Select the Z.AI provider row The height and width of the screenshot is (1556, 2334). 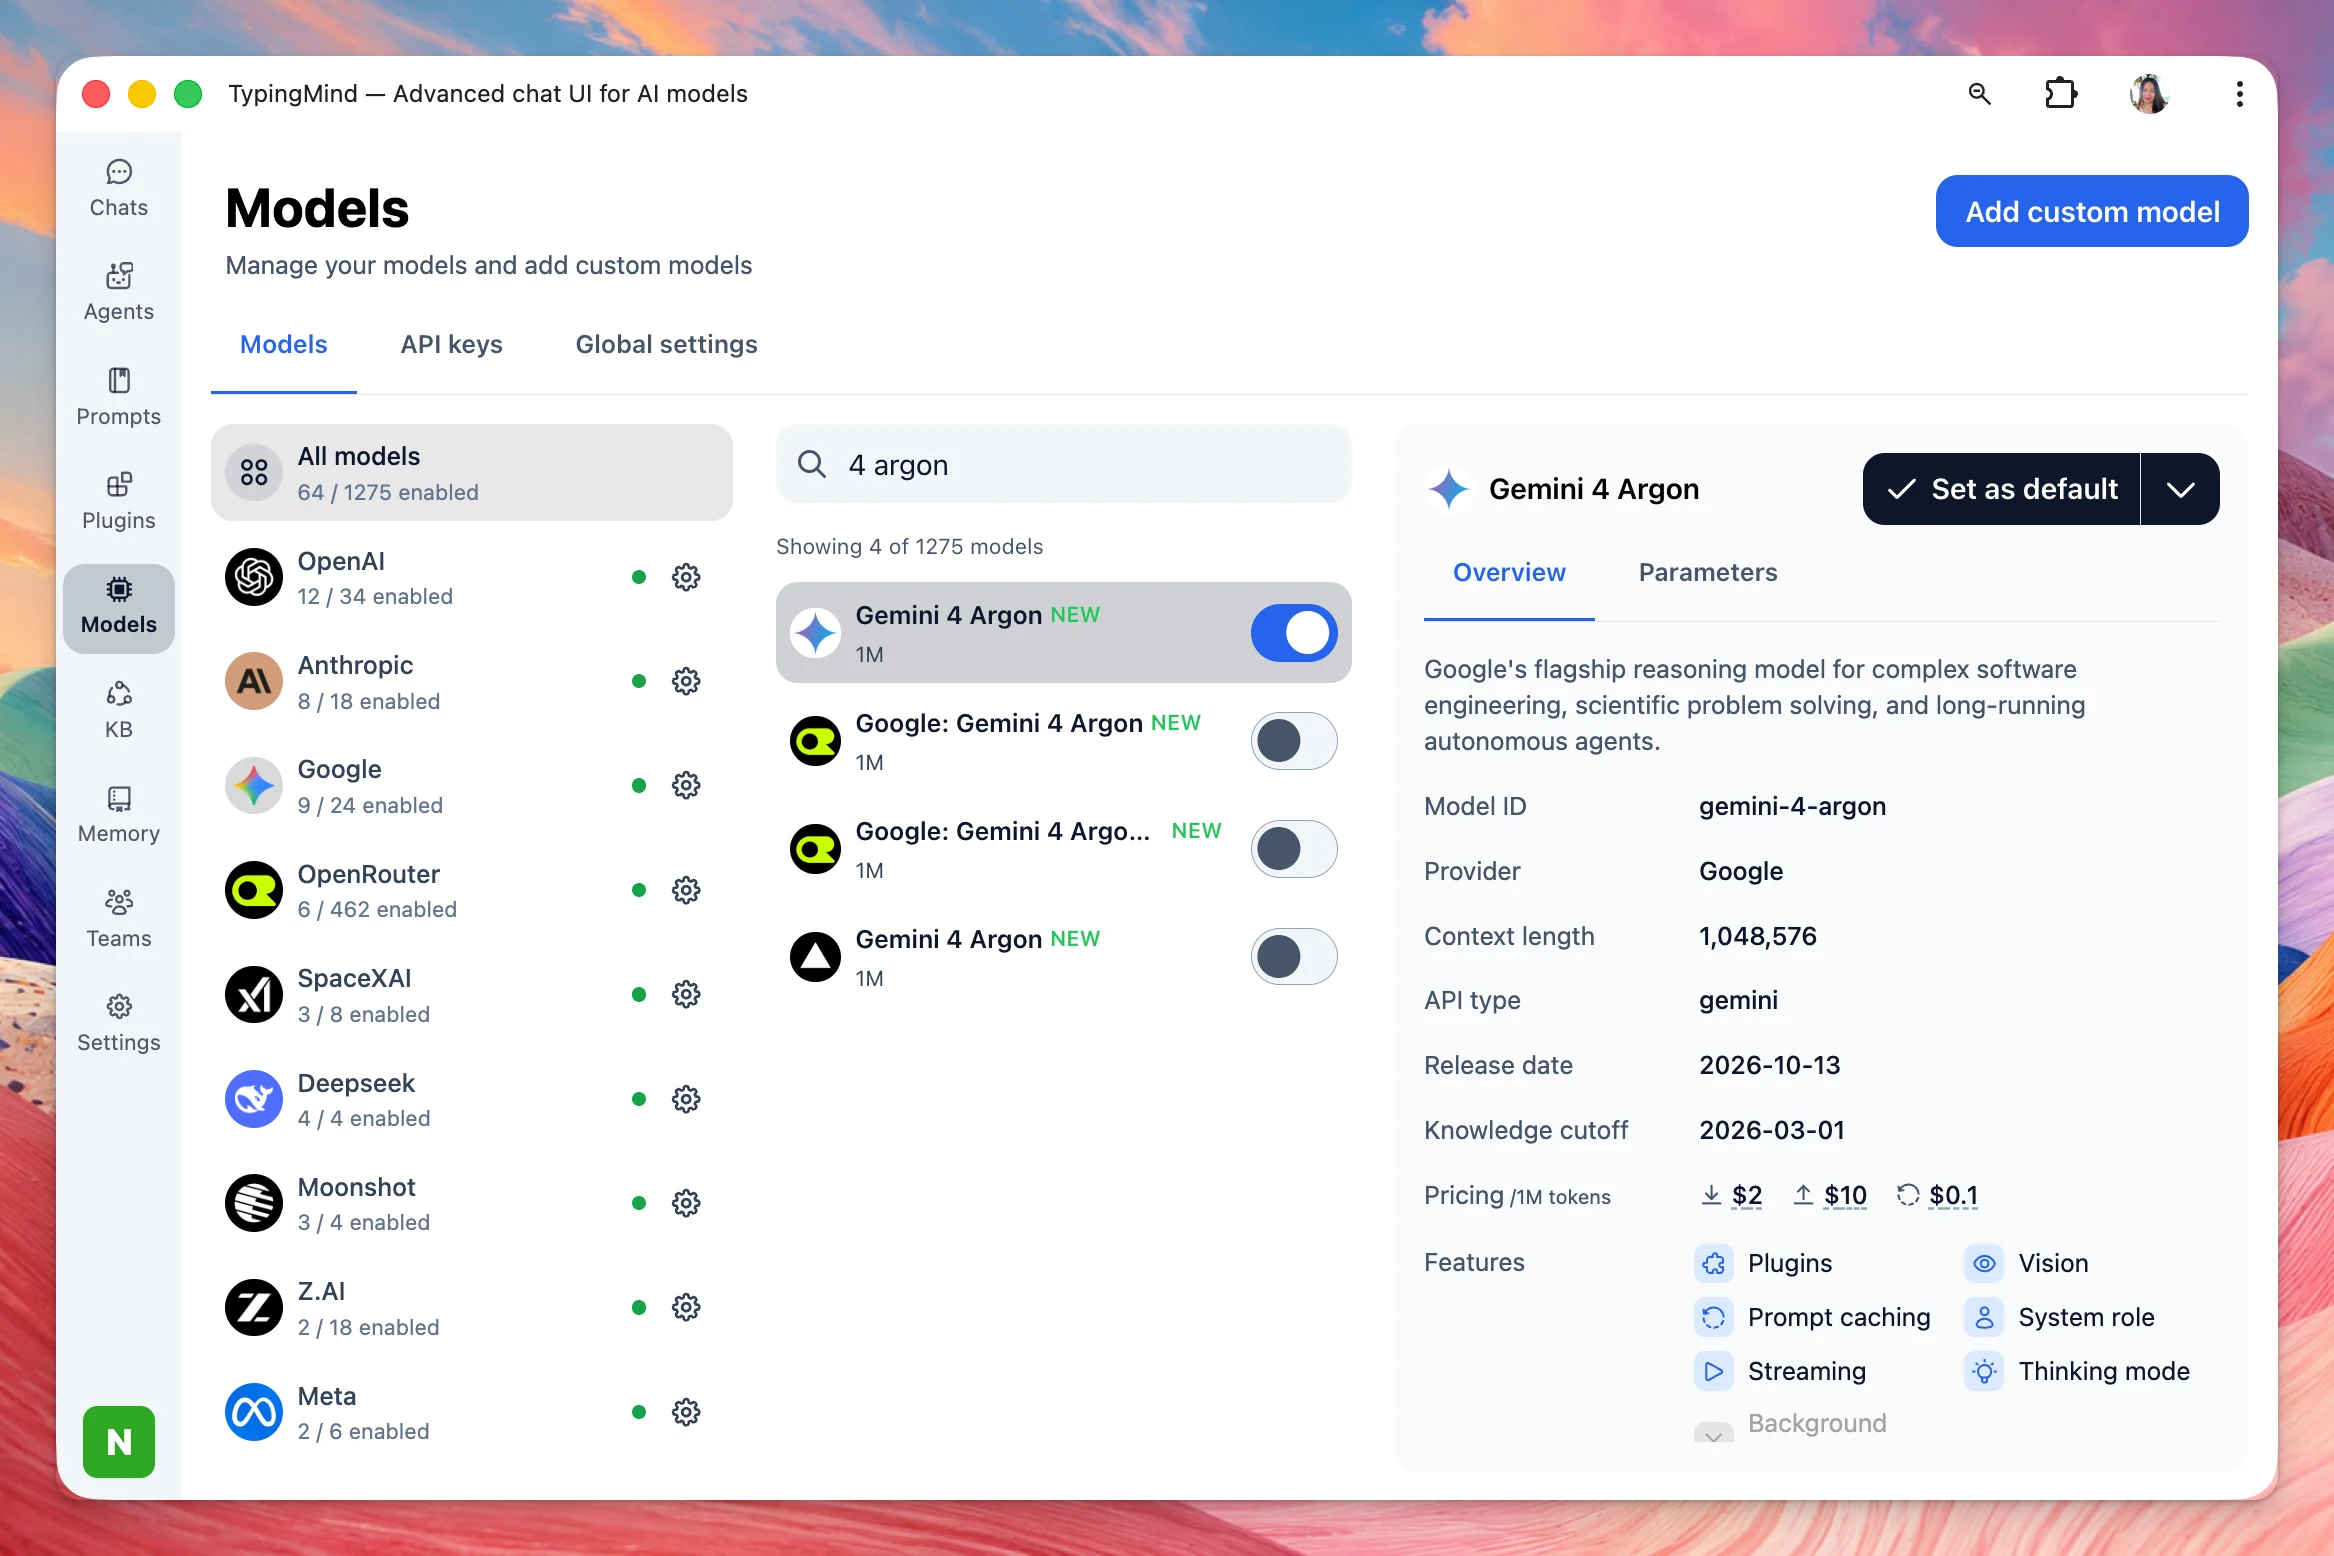tap(472, 1308)
